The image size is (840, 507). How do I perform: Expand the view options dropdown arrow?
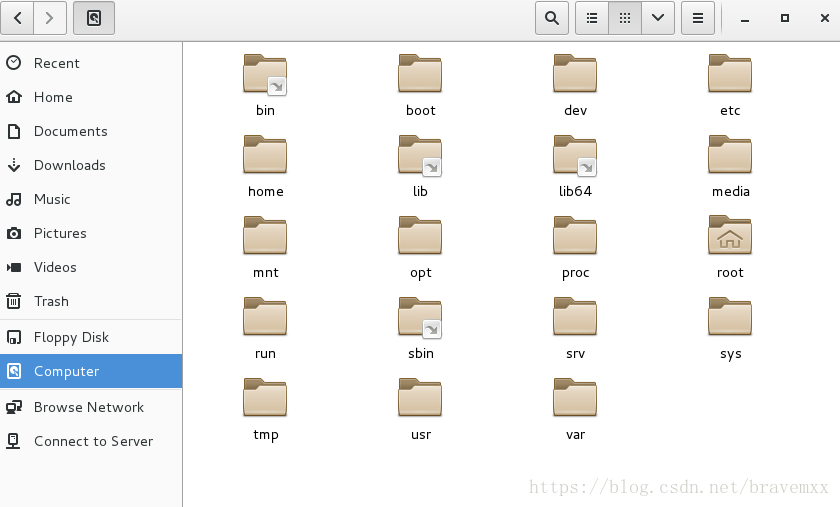click(x=658, y=18)
